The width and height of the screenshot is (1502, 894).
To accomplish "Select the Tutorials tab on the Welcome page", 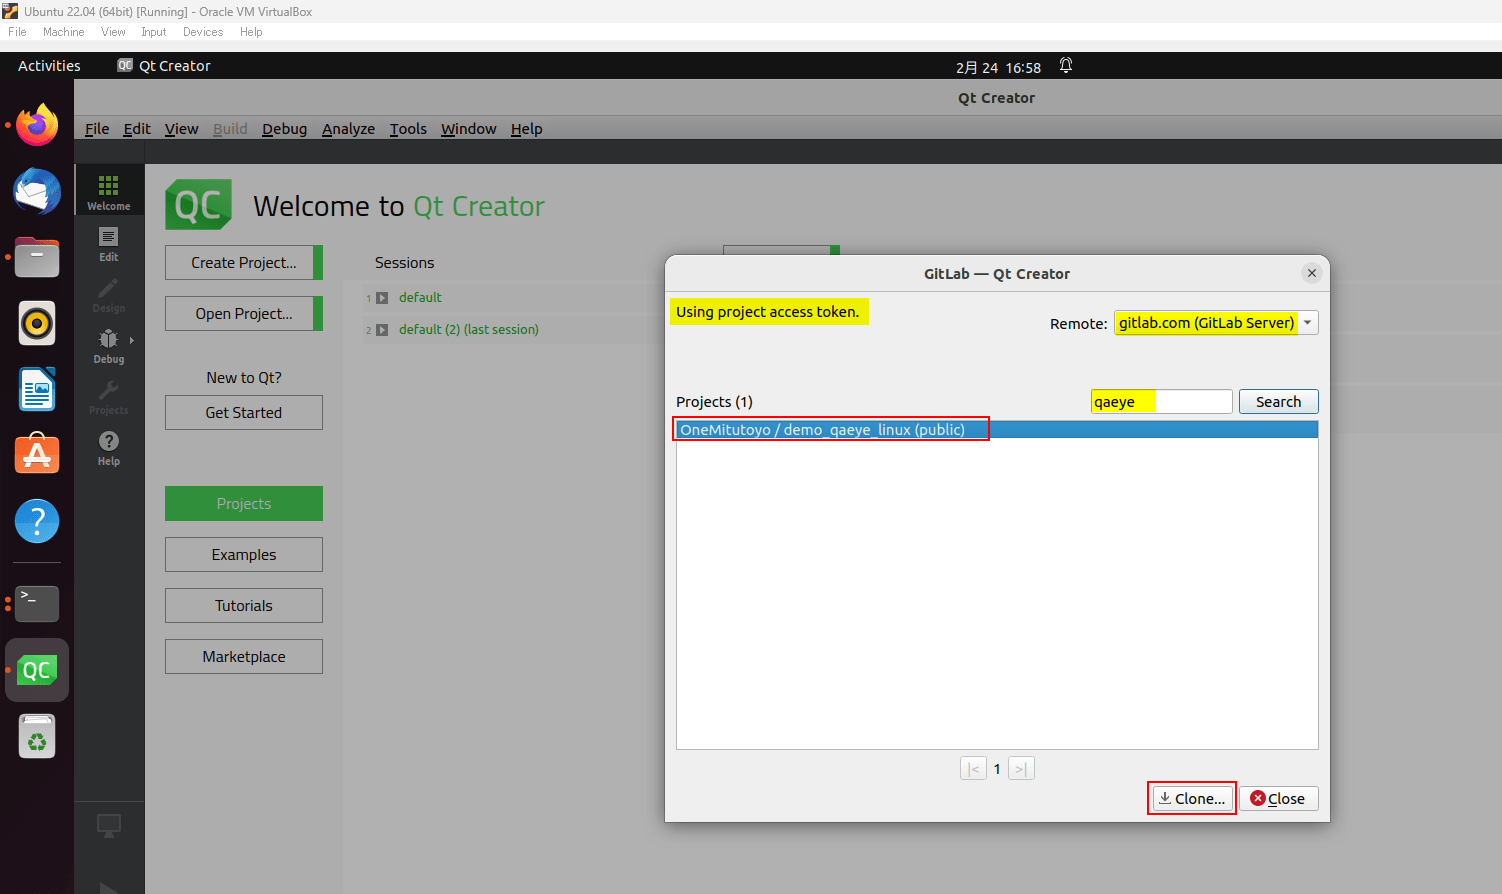I will click(x=244, y=605).
